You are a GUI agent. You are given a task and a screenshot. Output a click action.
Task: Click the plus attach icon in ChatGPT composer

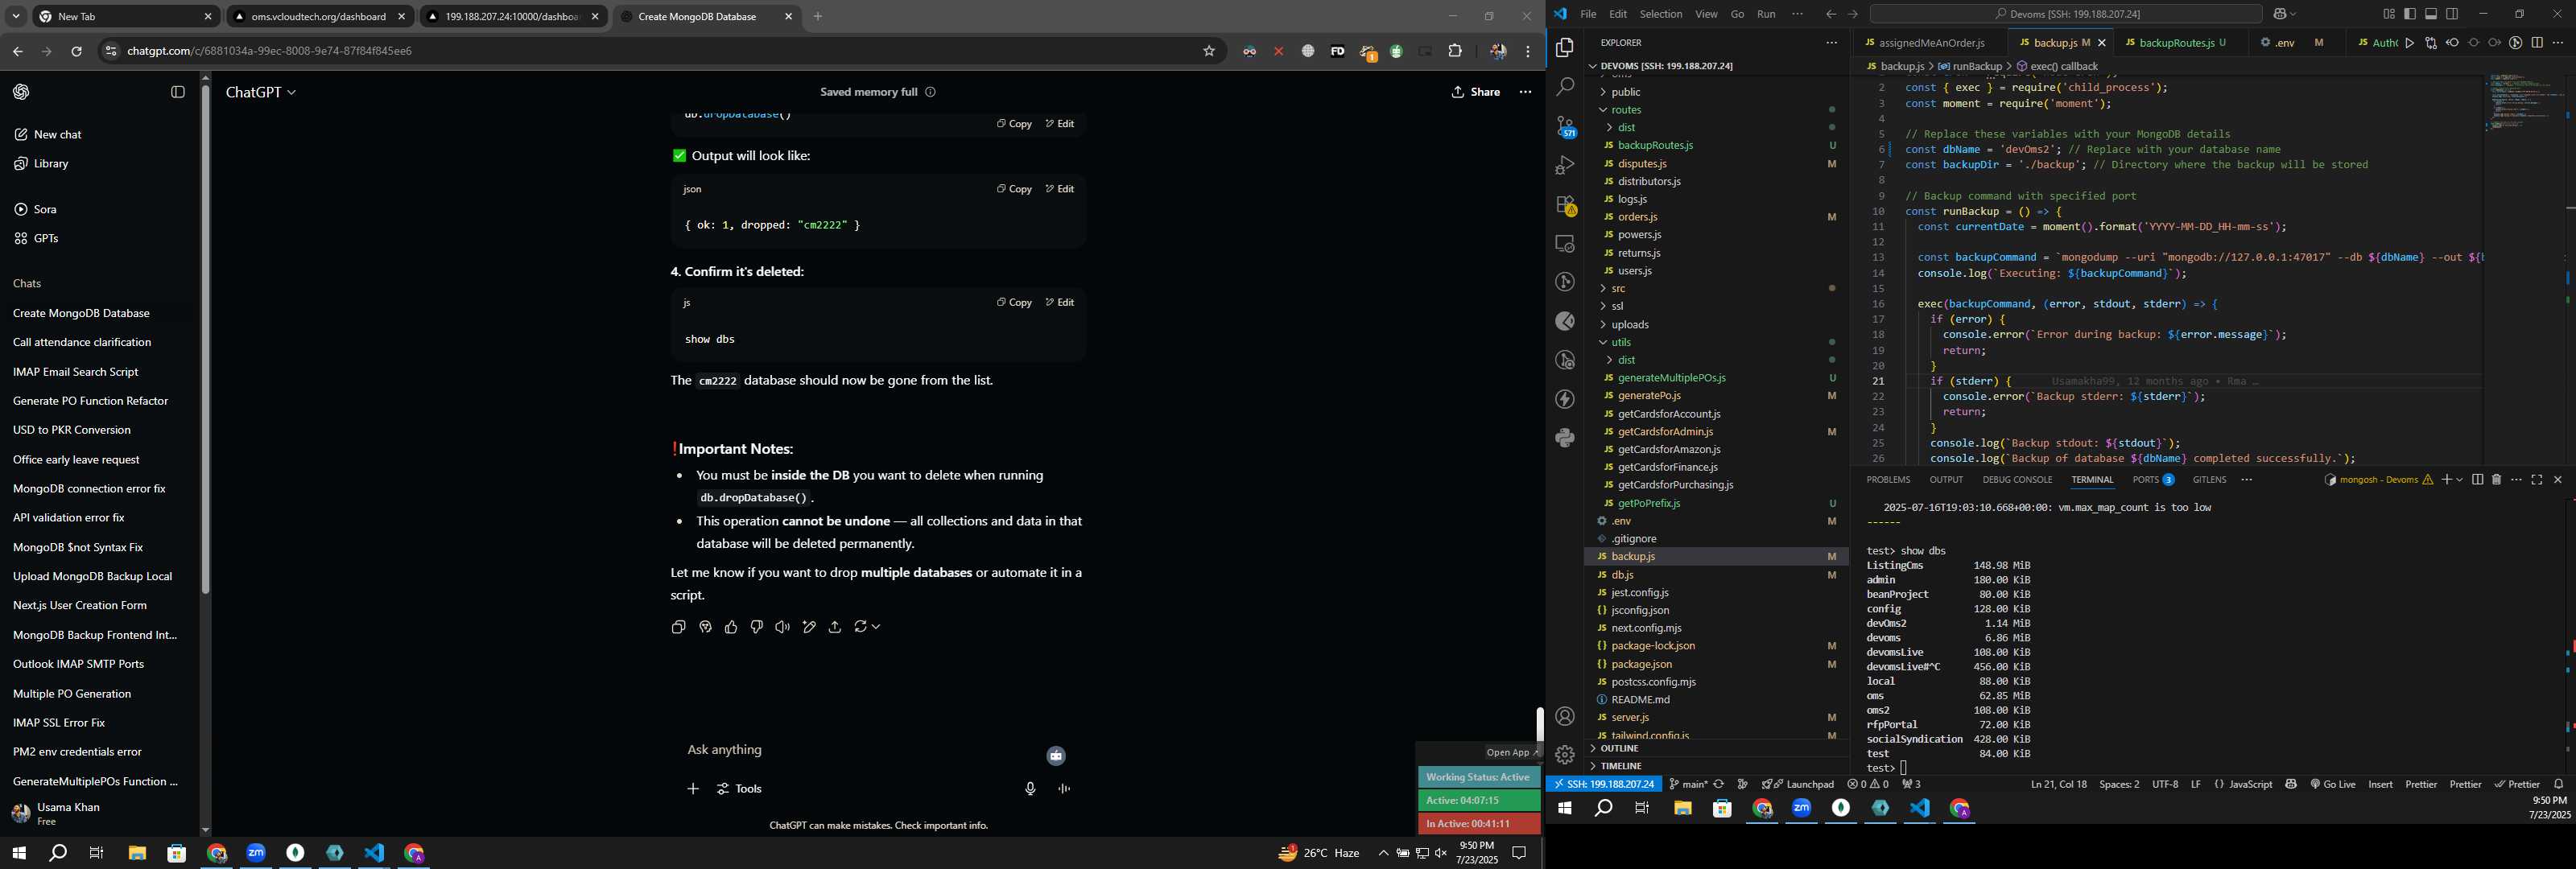coord(693,789)
